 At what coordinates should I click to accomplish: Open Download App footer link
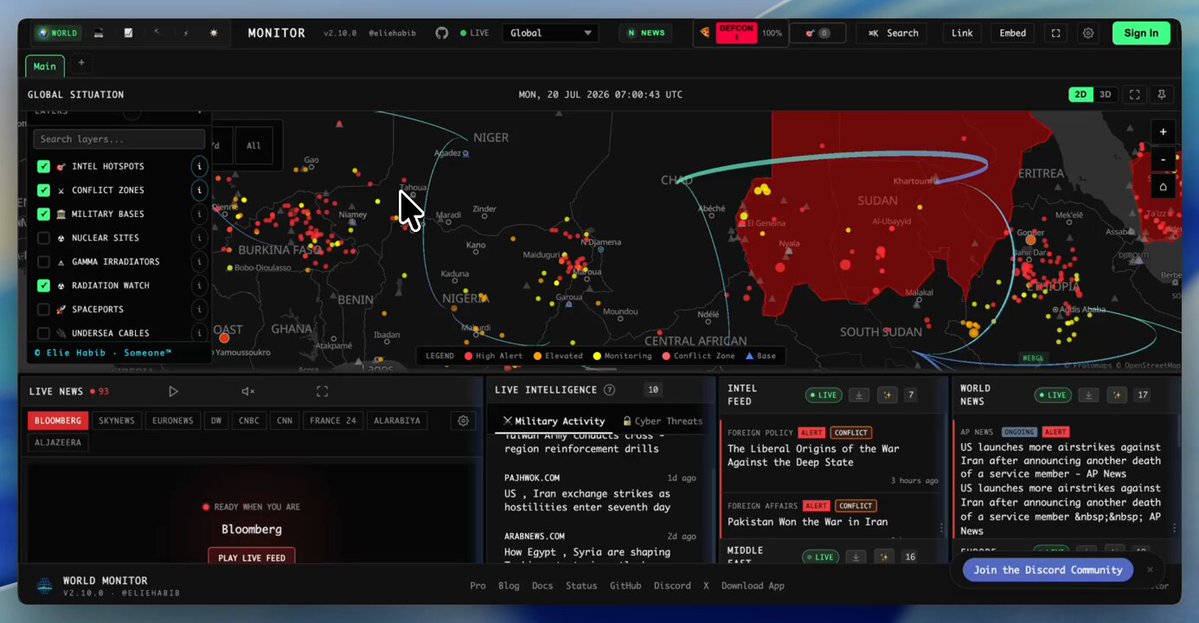tap(752, 586)
